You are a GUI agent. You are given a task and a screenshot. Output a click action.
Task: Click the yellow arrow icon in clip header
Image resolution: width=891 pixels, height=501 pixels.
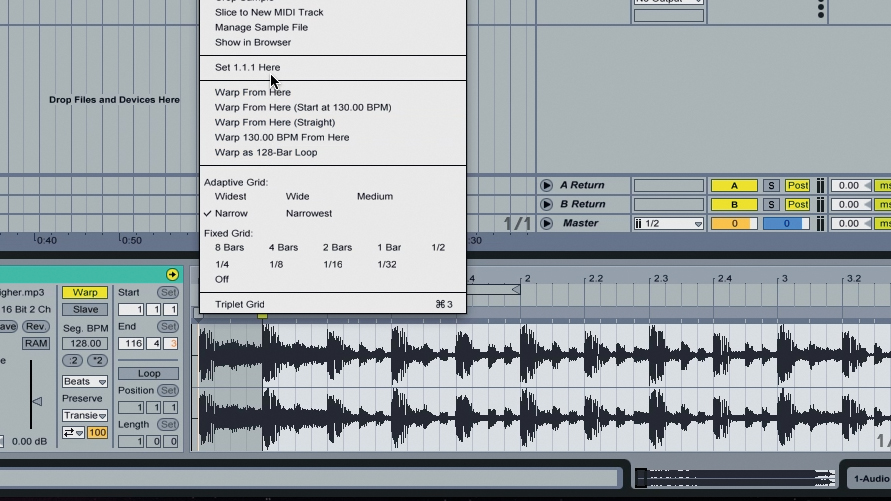172,274
